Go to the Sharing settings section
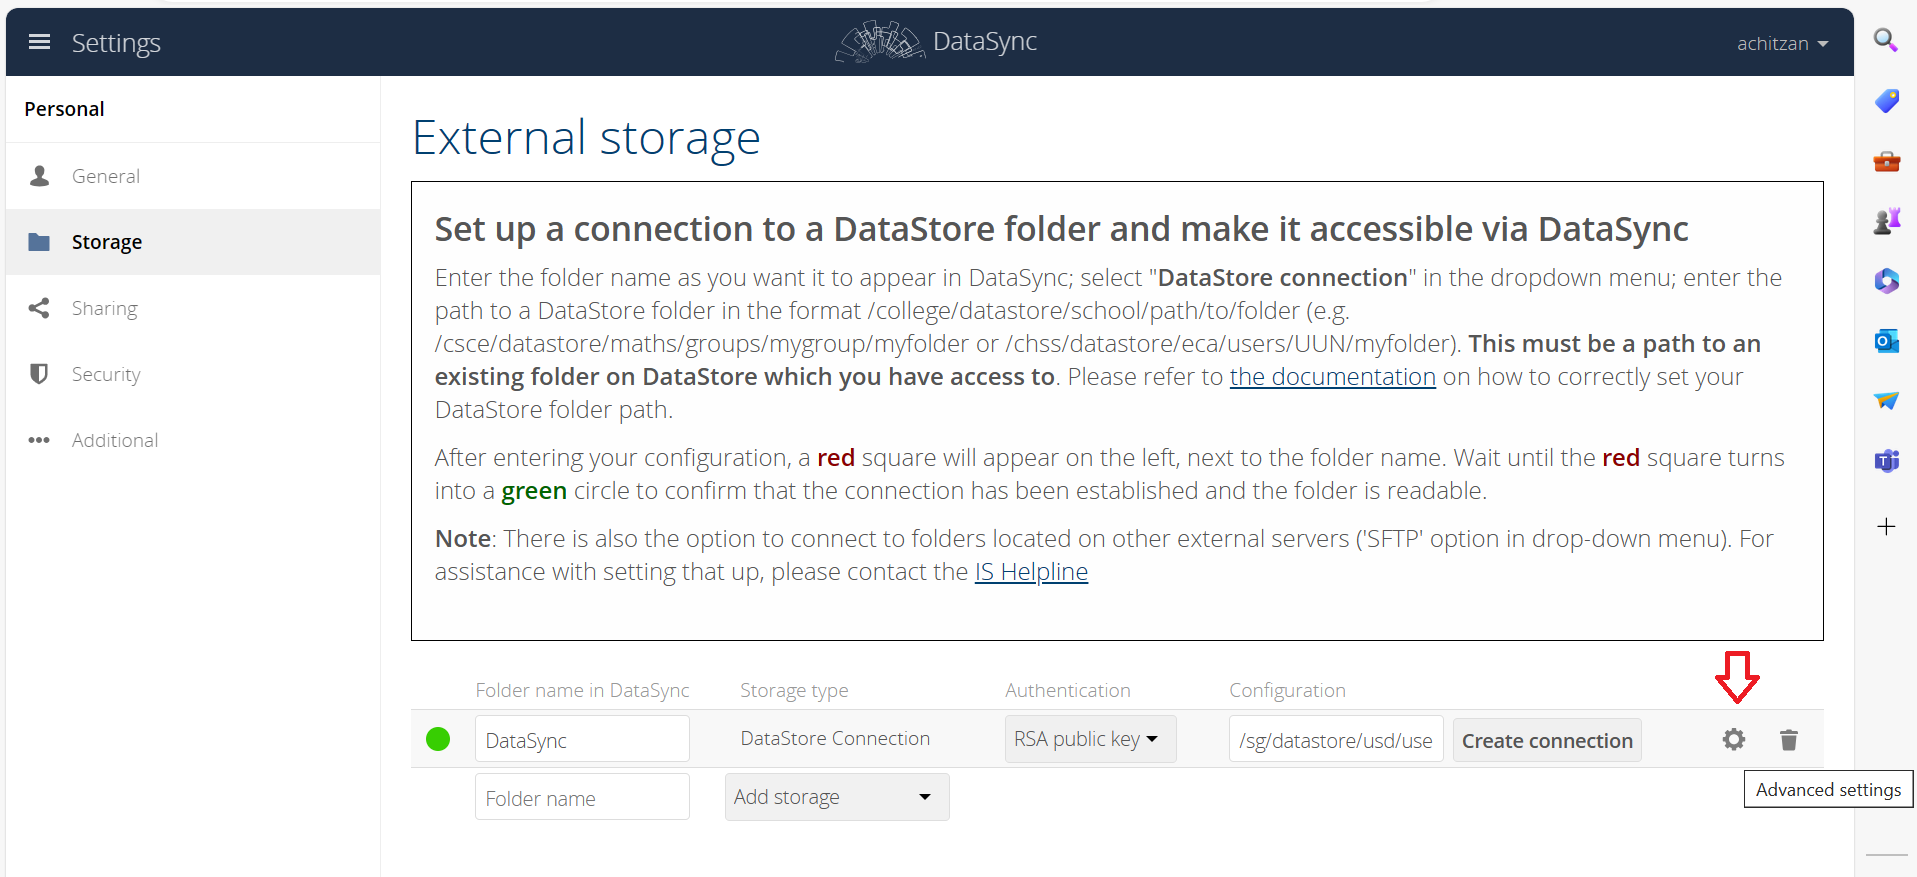The image size is (1917, 877). coord(193,308)
